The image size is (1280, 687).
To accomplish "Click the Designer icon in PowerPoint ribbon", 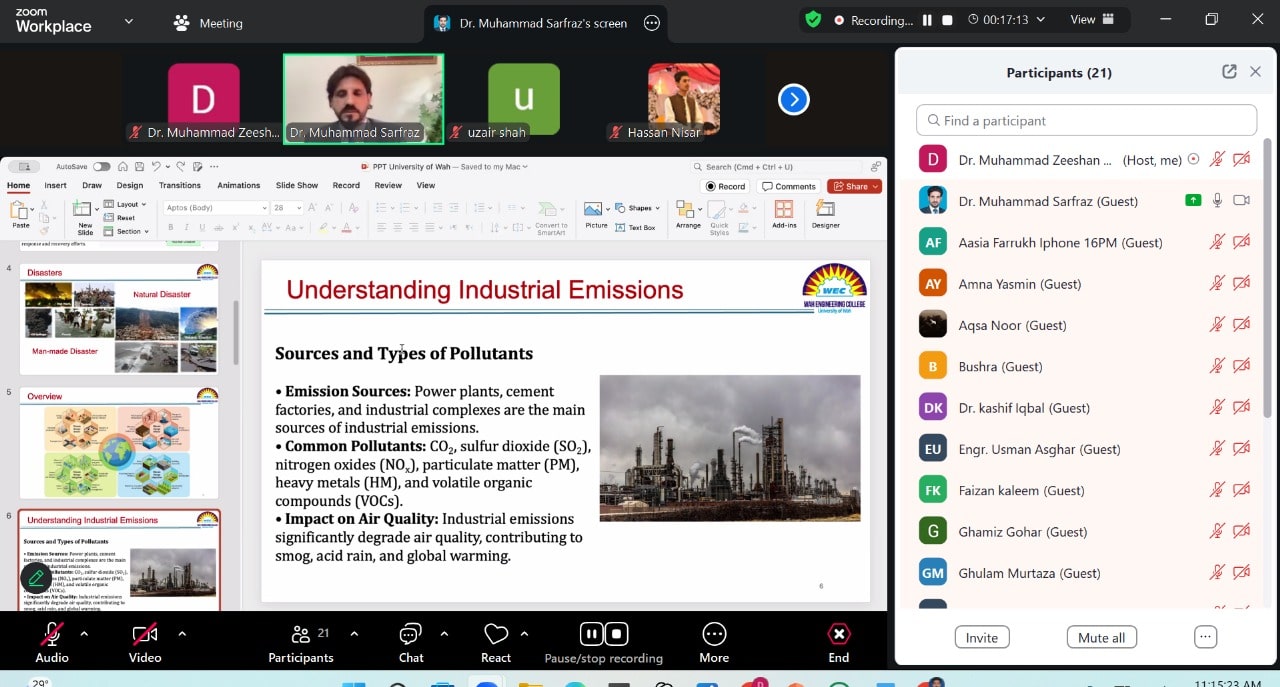I will 825,214.
